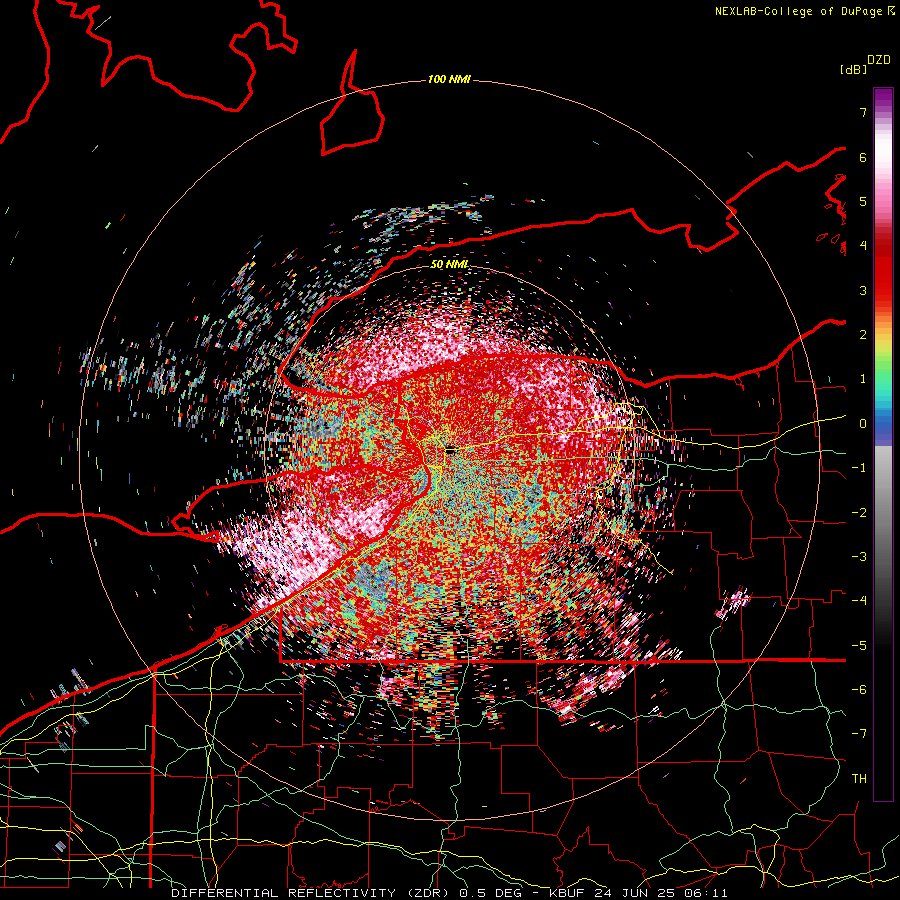This screenshot has width=900, height=900.
Task: Click the Differential Reflectivity KBUF caption text
Action: pos(449,893)
